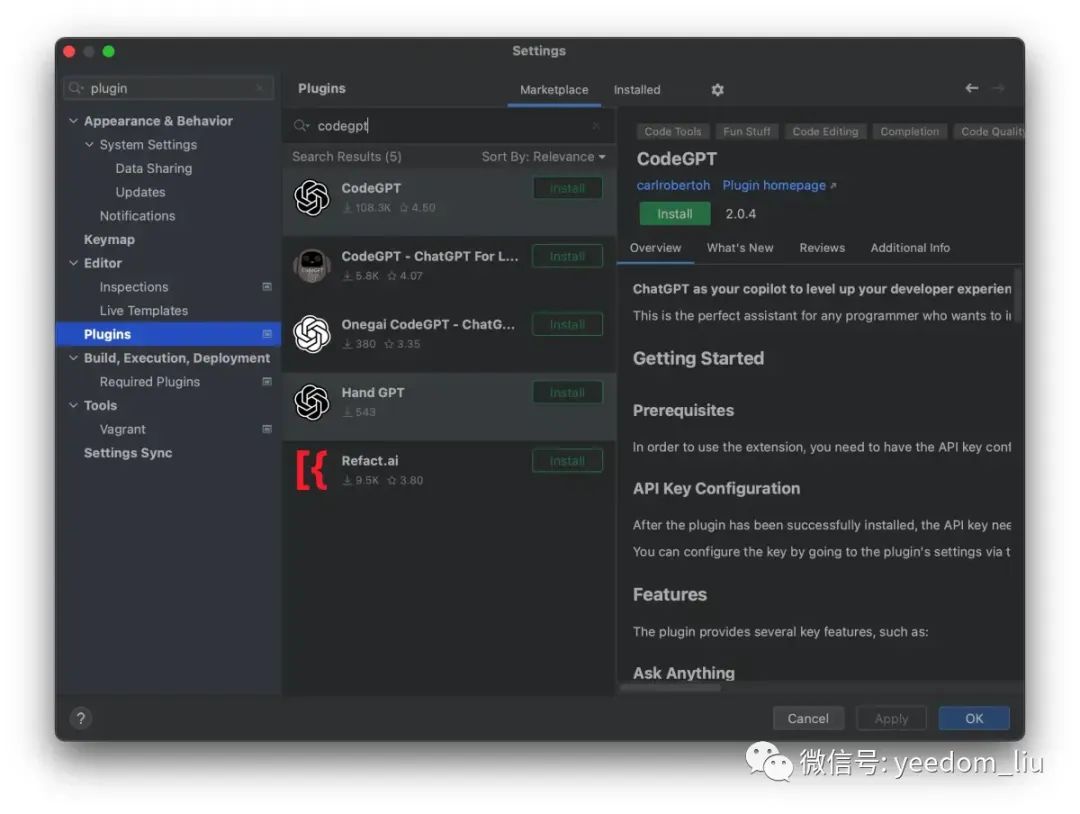Viewport: 1080px width, 814px height.
Task: Click the Cancel button
Action: click(808, 718)
